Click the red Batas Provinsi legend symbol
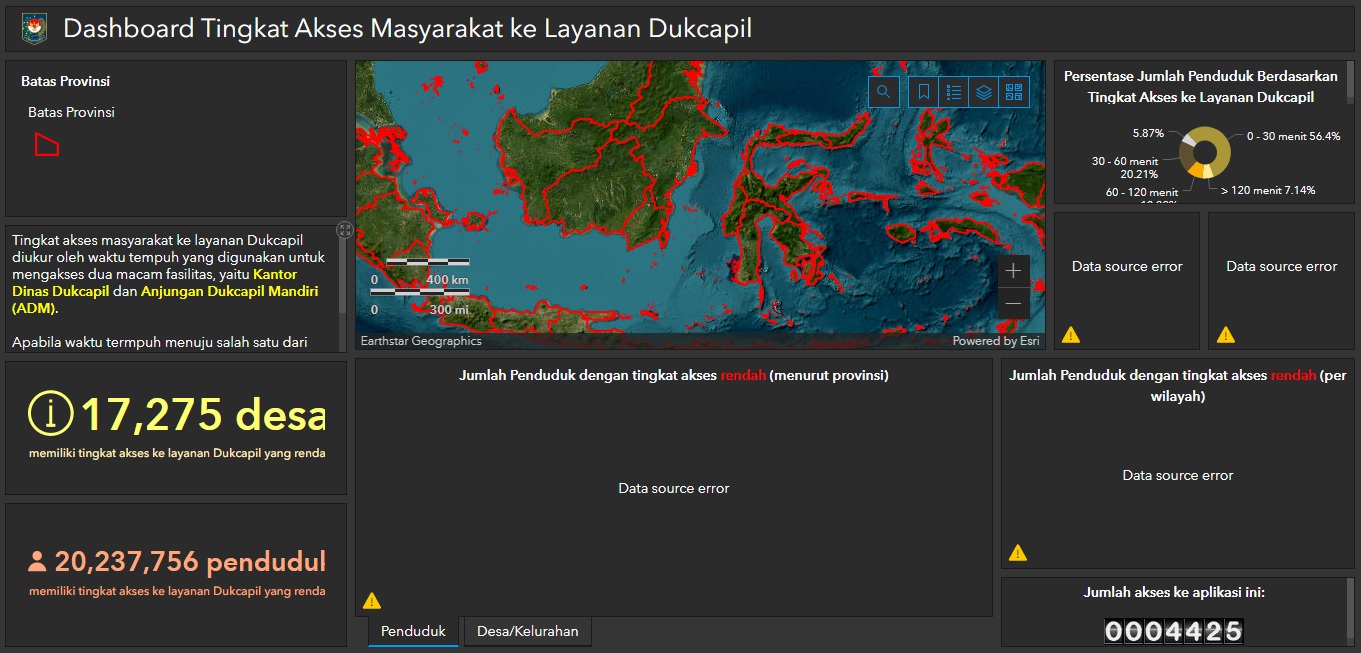This screenshot has width=1361, height=653. (x=46, y=144)
